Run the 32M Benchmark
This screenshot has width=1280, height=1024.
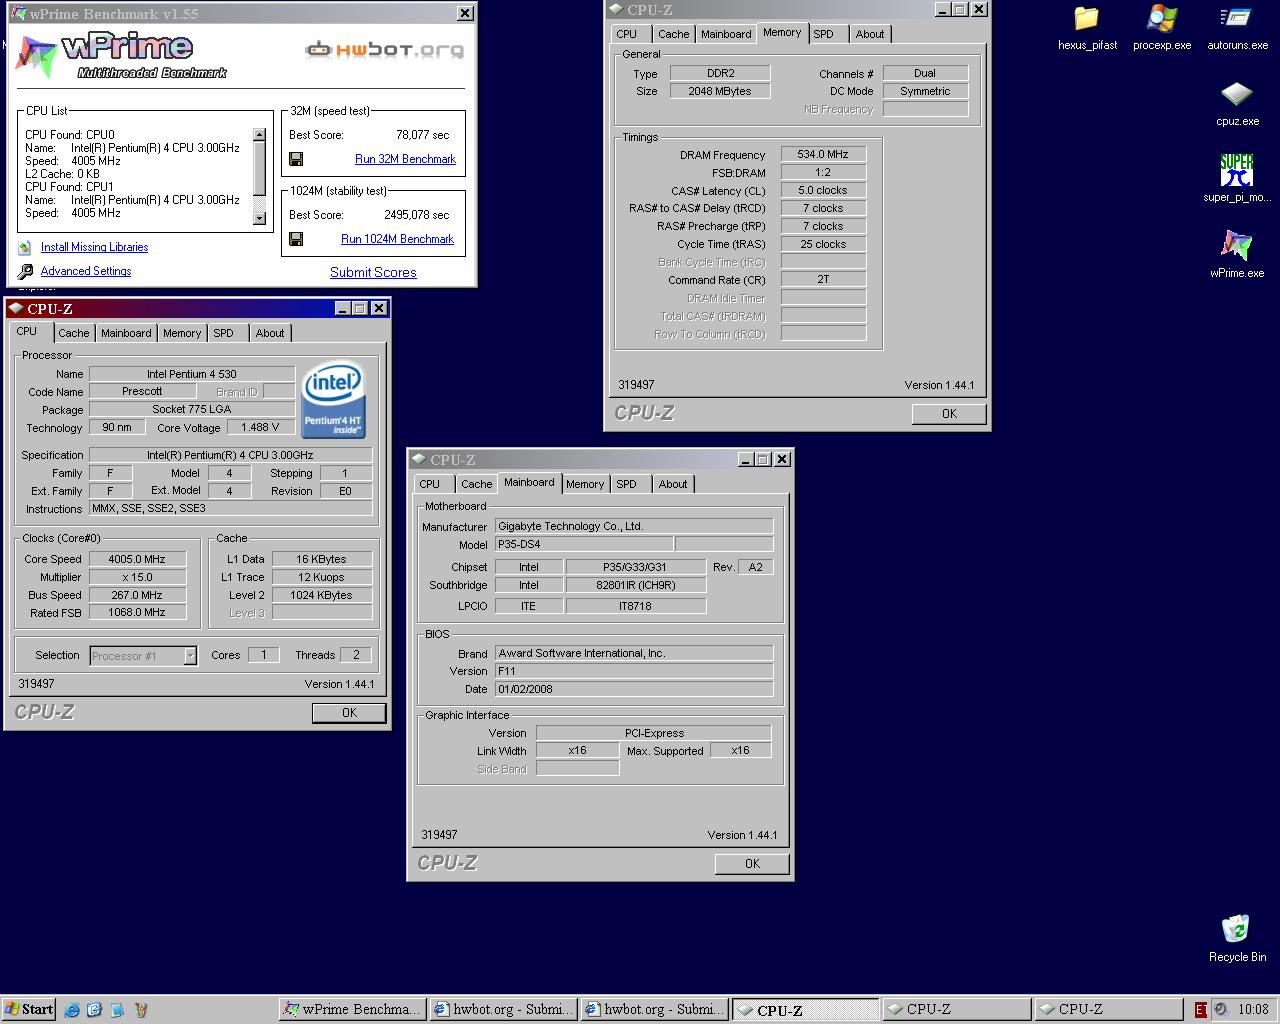[x=405, y=159]
